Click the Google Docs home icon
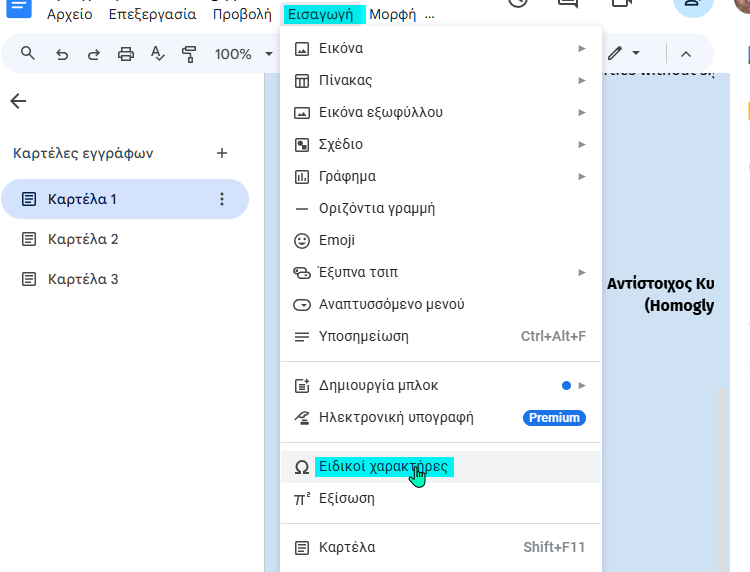The width and height of the screenshot is (750, 572). [x=19, y=8]
